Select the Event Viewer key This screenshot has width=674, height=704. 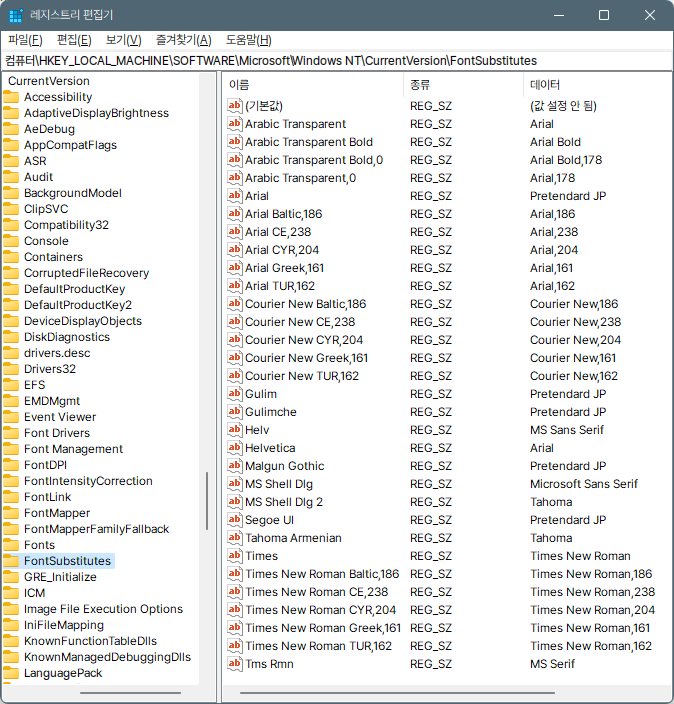(x=60, y=417)
